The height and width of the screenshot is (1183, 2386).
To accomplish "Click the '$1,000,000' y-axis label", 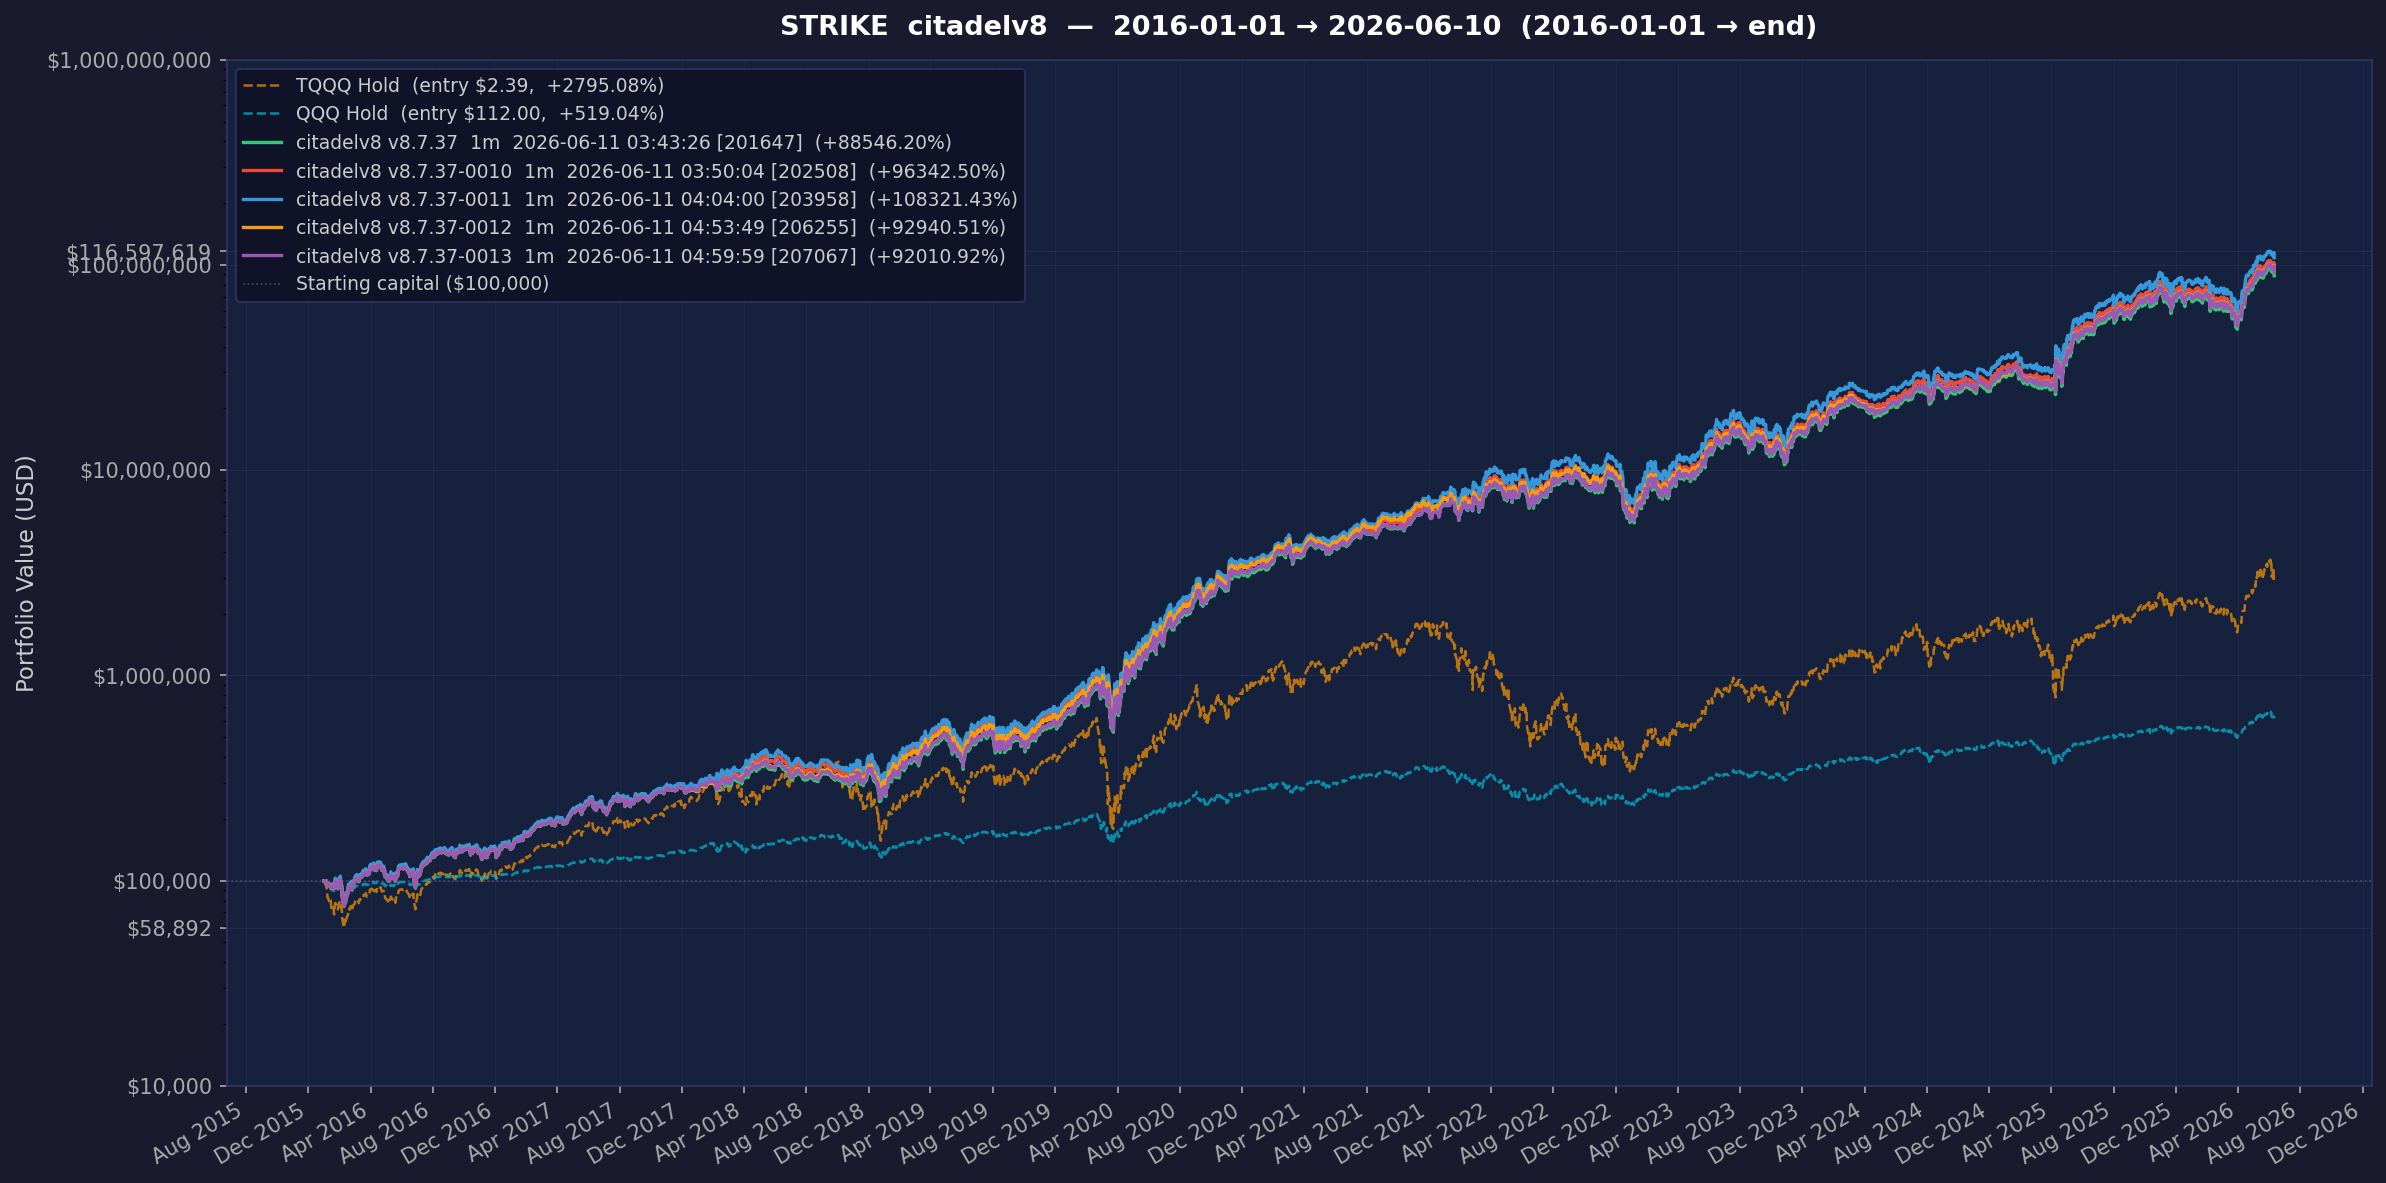I will tap(152, 676).
